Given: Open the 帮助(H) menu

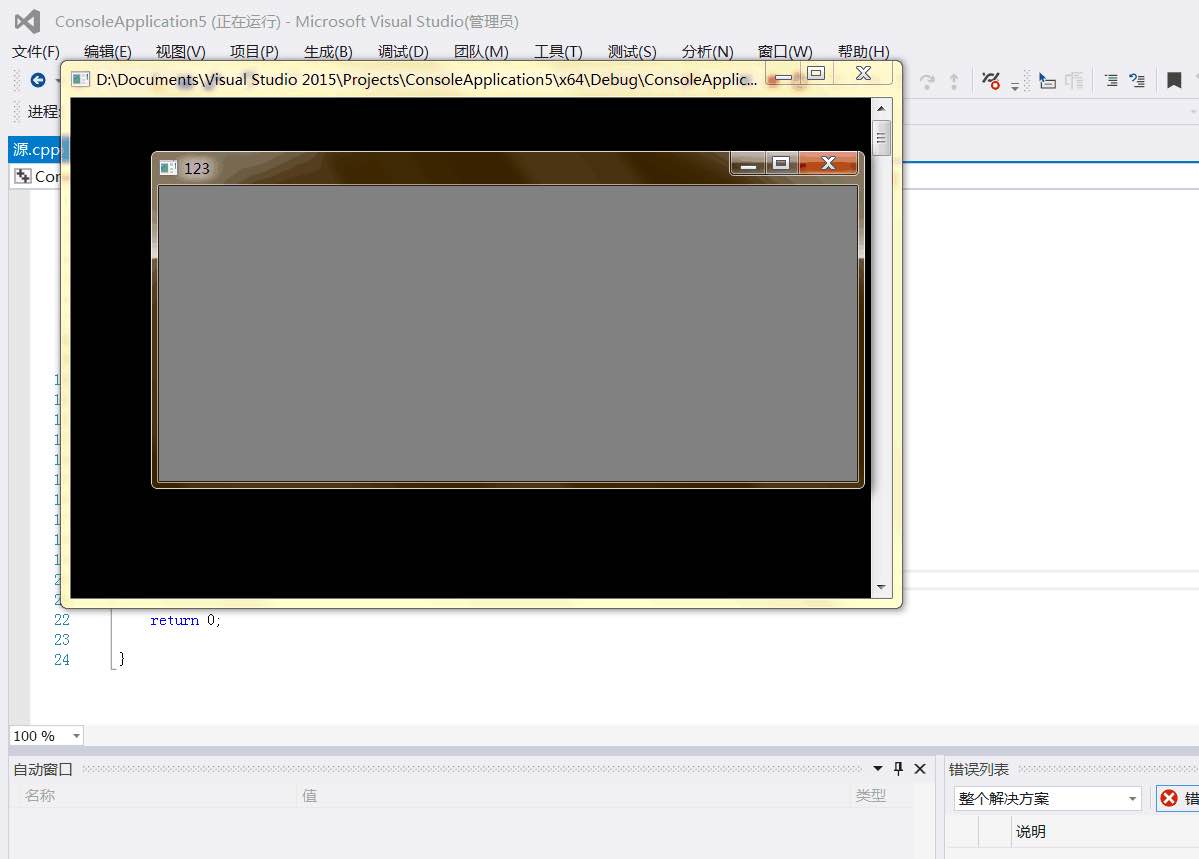Looking at the screenshot, I should click(863, 51).
